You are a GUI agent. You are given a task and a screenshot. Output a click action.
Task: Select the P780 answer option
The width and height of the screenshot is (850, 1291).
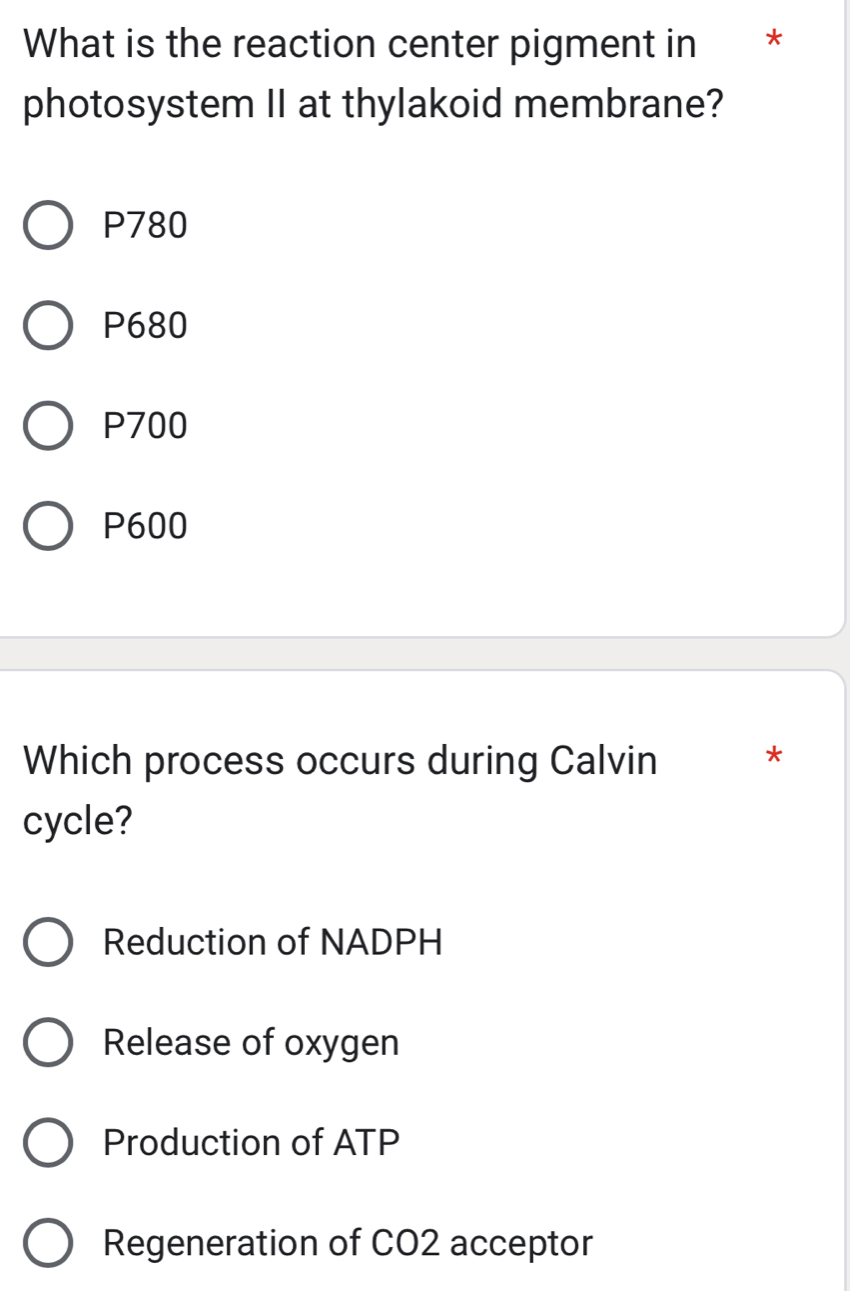pyautogui.click(x=47, y=225)
